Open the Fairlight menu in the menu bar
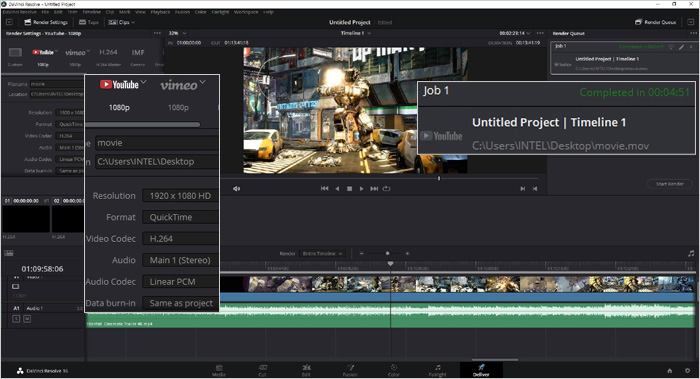Image resolution: width=700 pixels, height=379 pixels. click(x=220, y=12)
